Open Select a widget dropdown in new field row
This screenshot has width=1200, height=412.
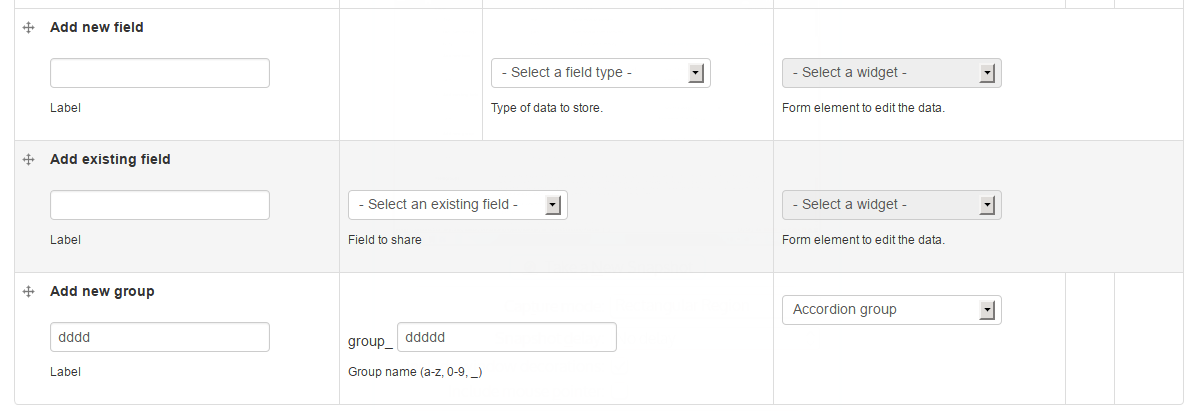tap(892, 73)
